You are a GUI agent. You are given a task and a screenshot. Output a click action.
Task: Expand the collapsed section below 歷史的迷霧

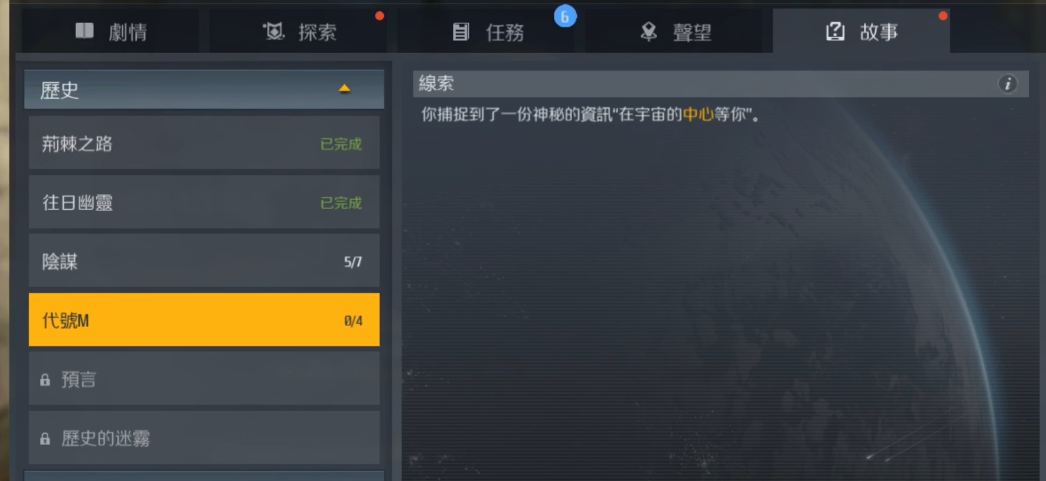coord(204,476)
